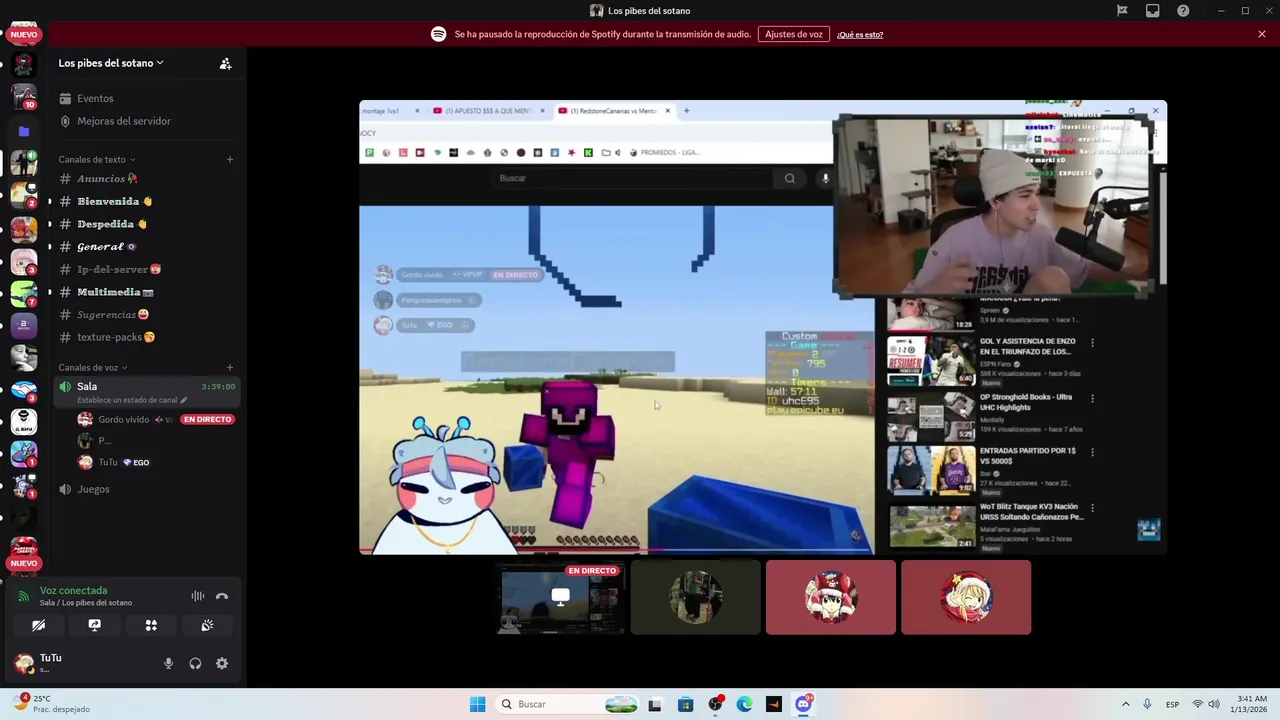
Task: Dismiss the Spotify paused banner
Action: 1262,34
